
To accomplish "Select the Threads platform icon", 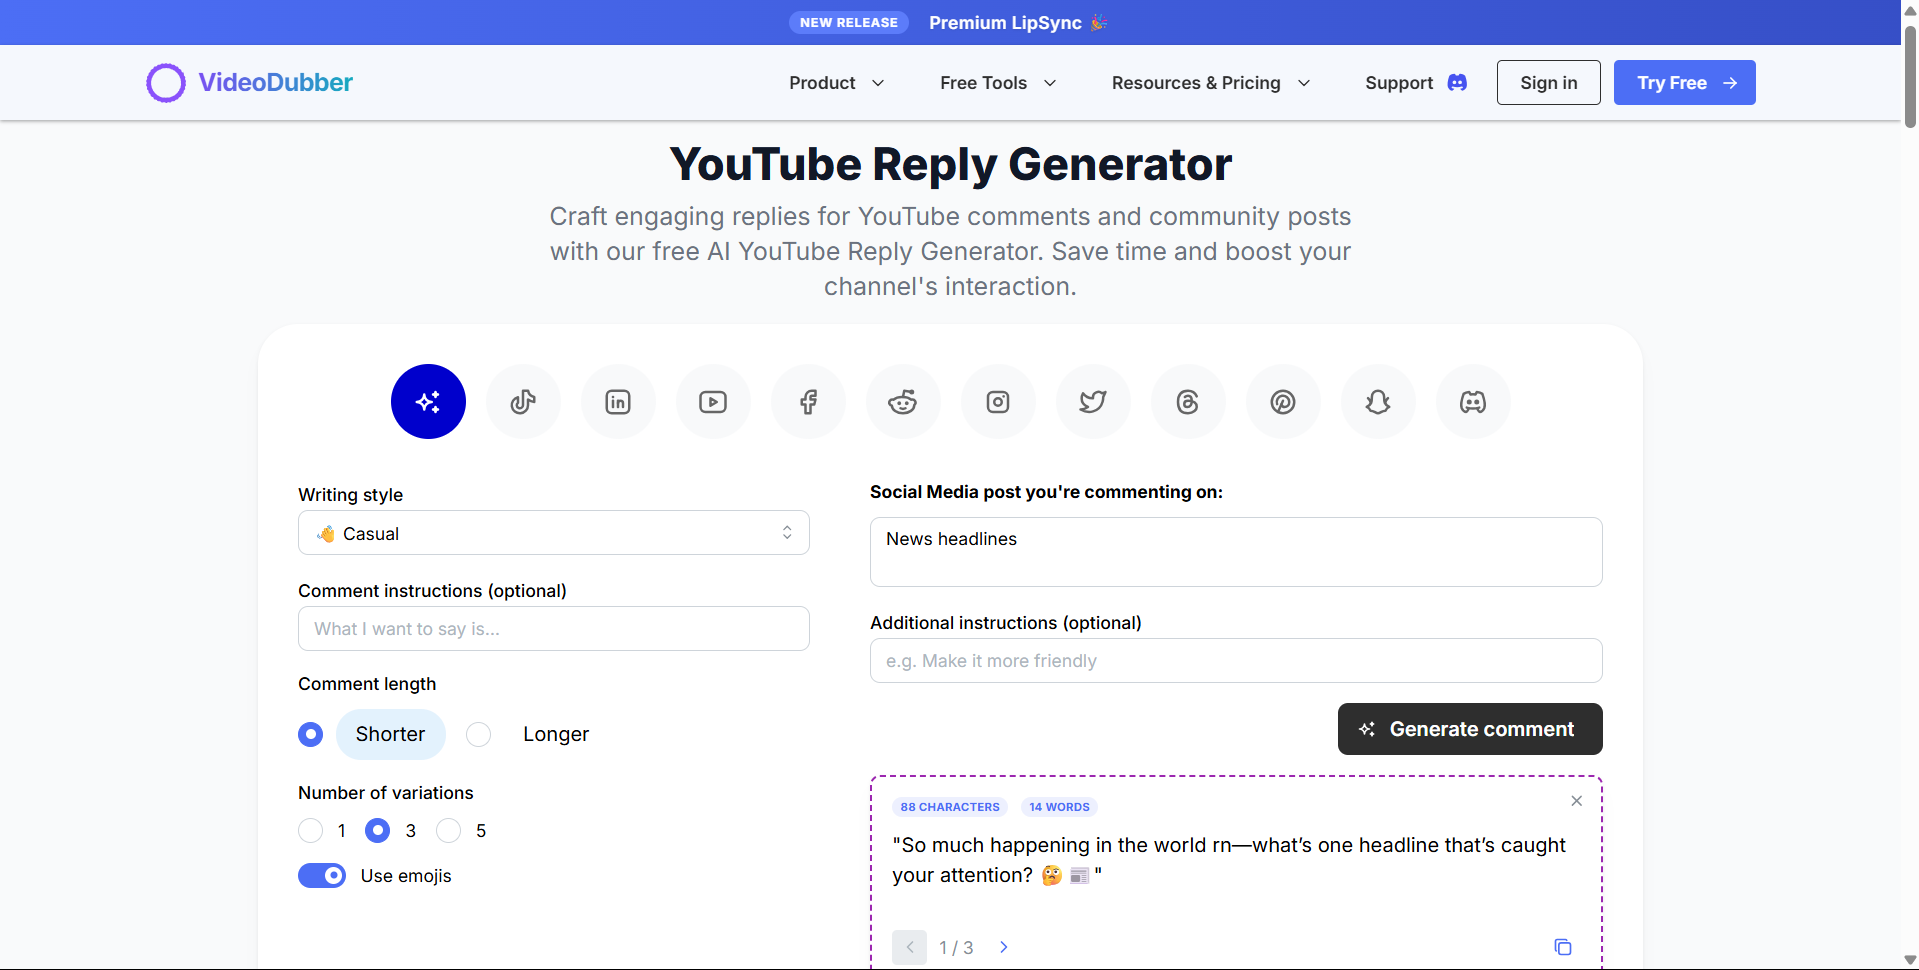I will pos(1188,401).
